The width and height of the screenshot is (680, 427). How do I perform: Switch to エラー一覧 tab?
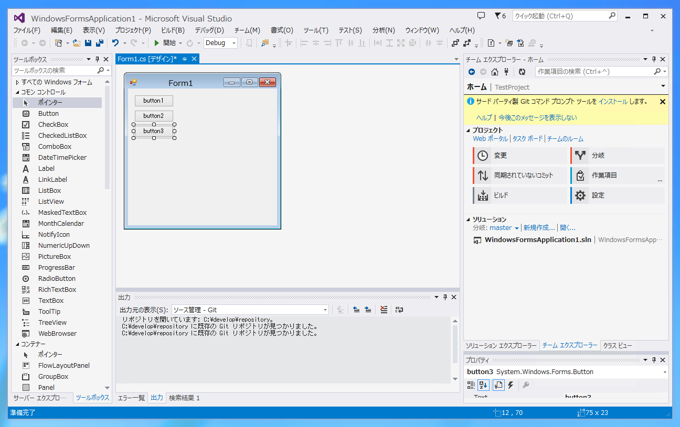coord(131,398)
